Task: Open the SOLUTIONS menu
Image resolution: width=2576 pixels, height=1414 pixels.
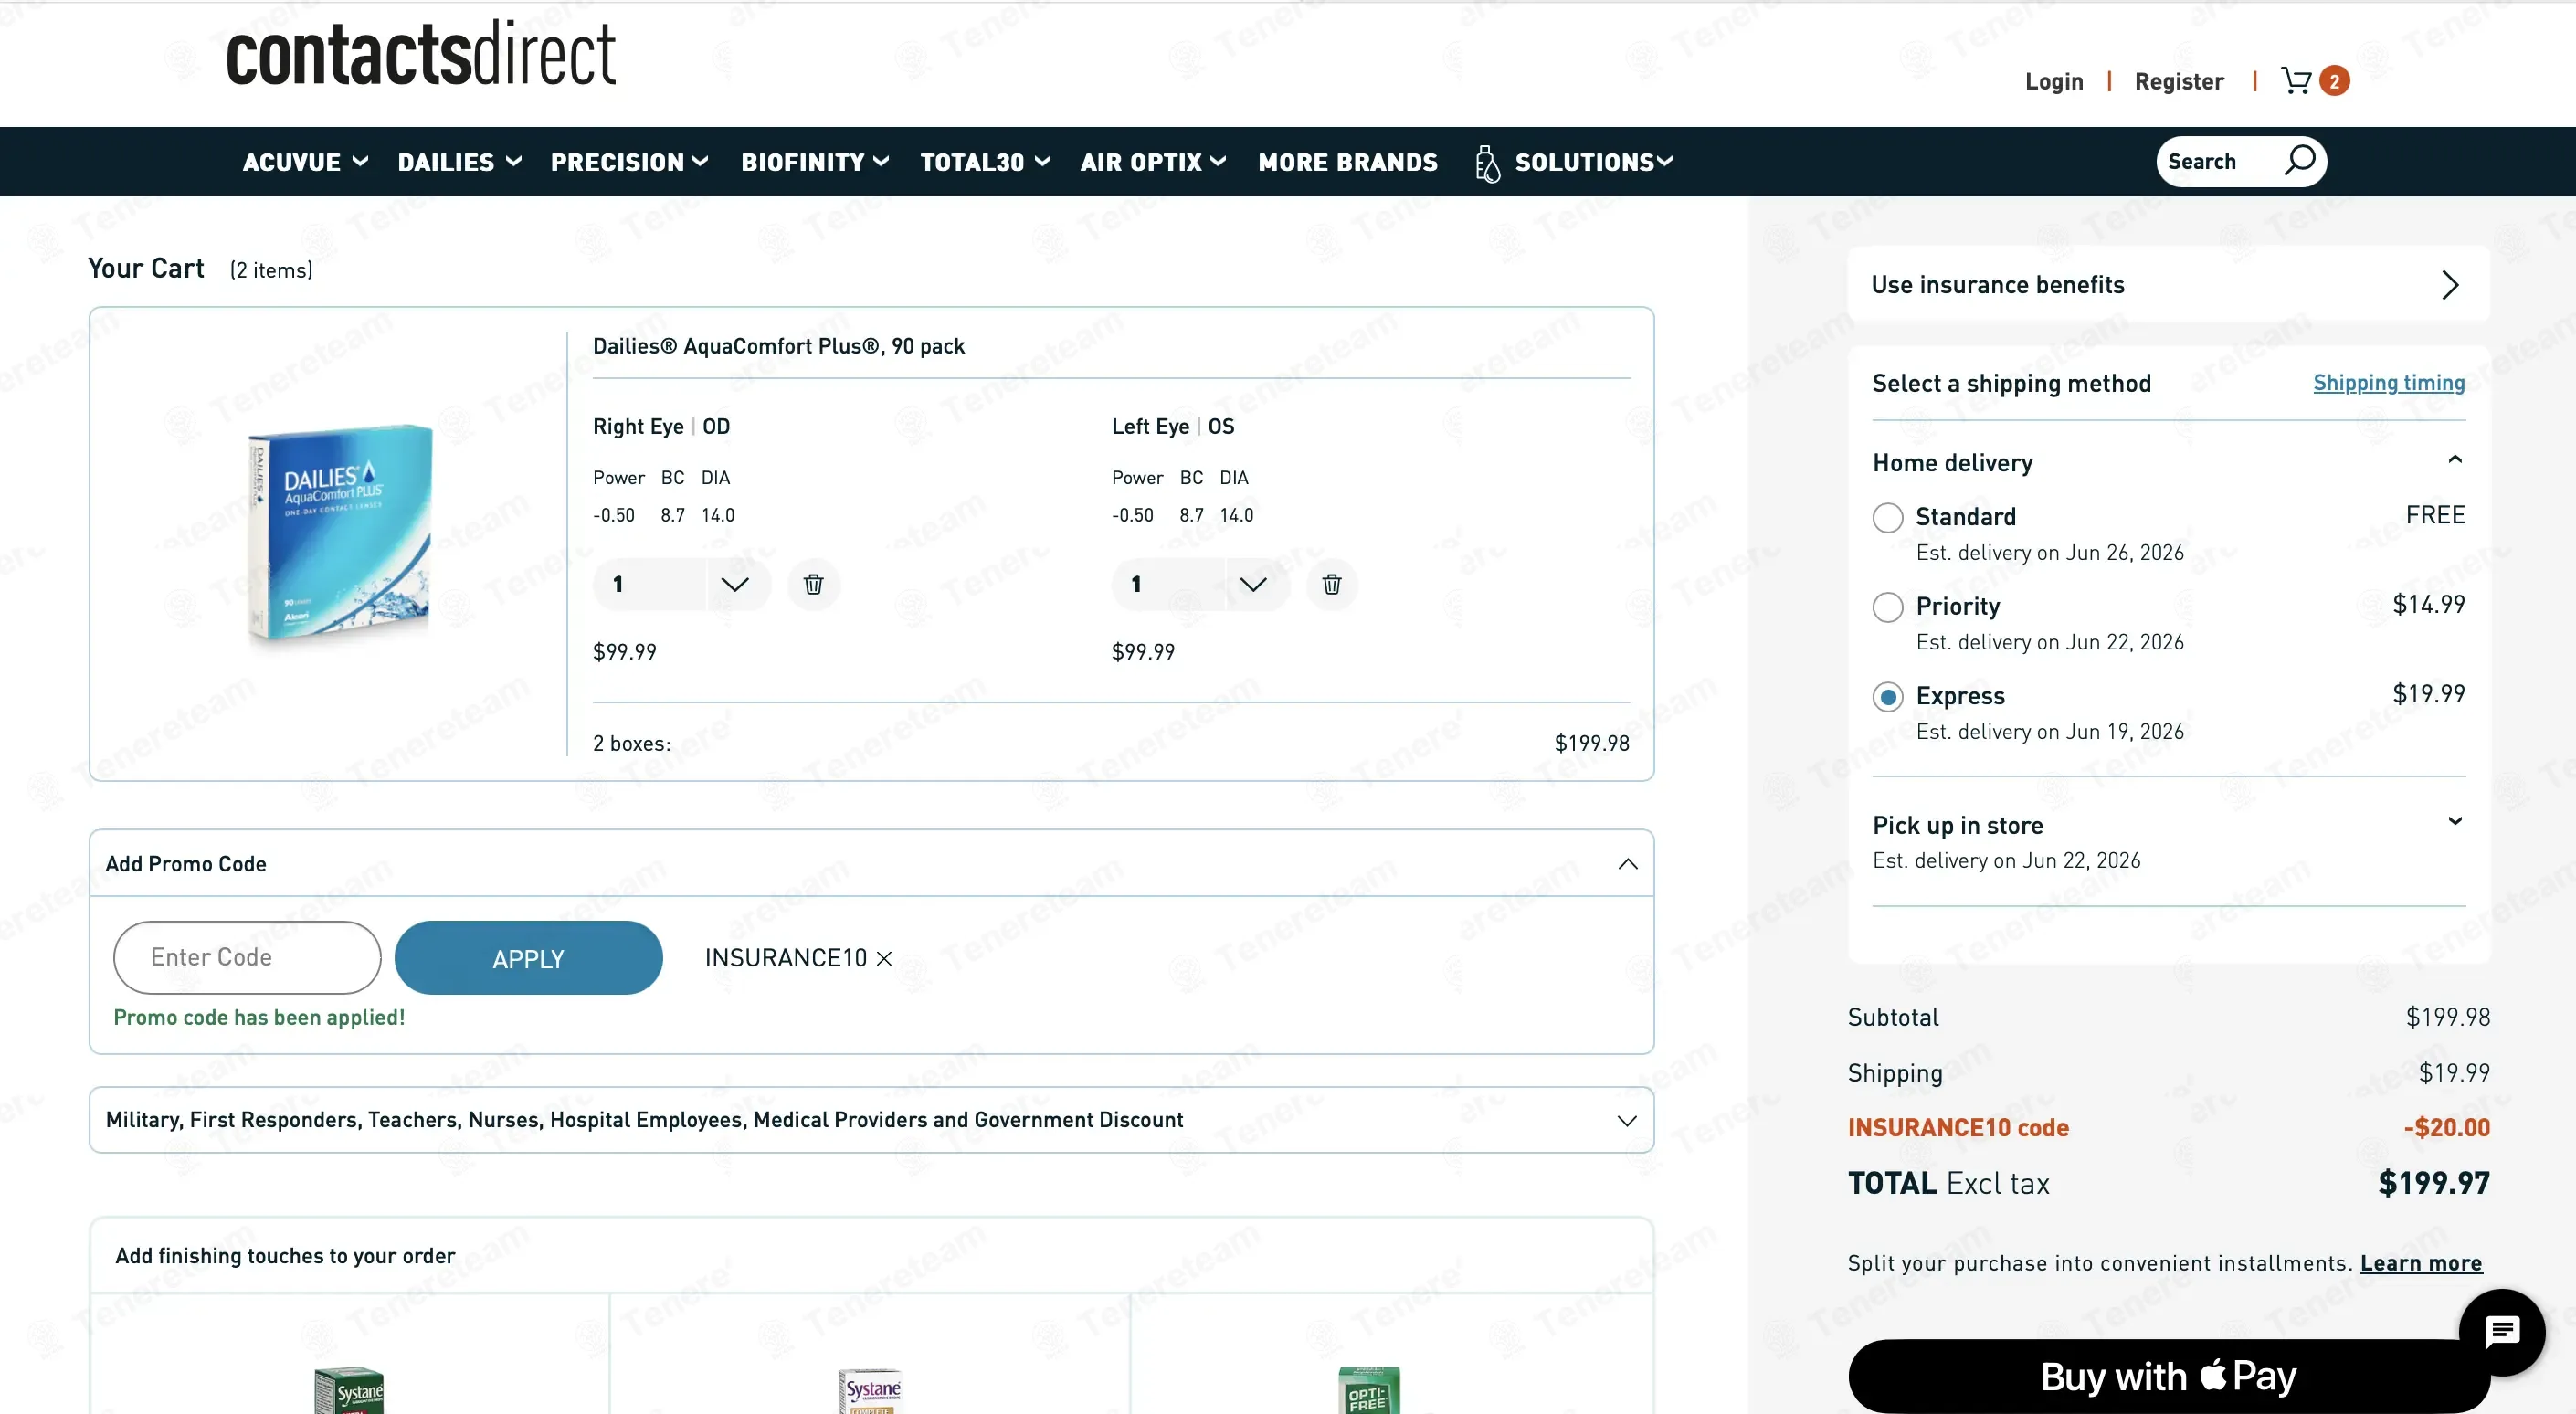Action: [x=1593, y=162]
